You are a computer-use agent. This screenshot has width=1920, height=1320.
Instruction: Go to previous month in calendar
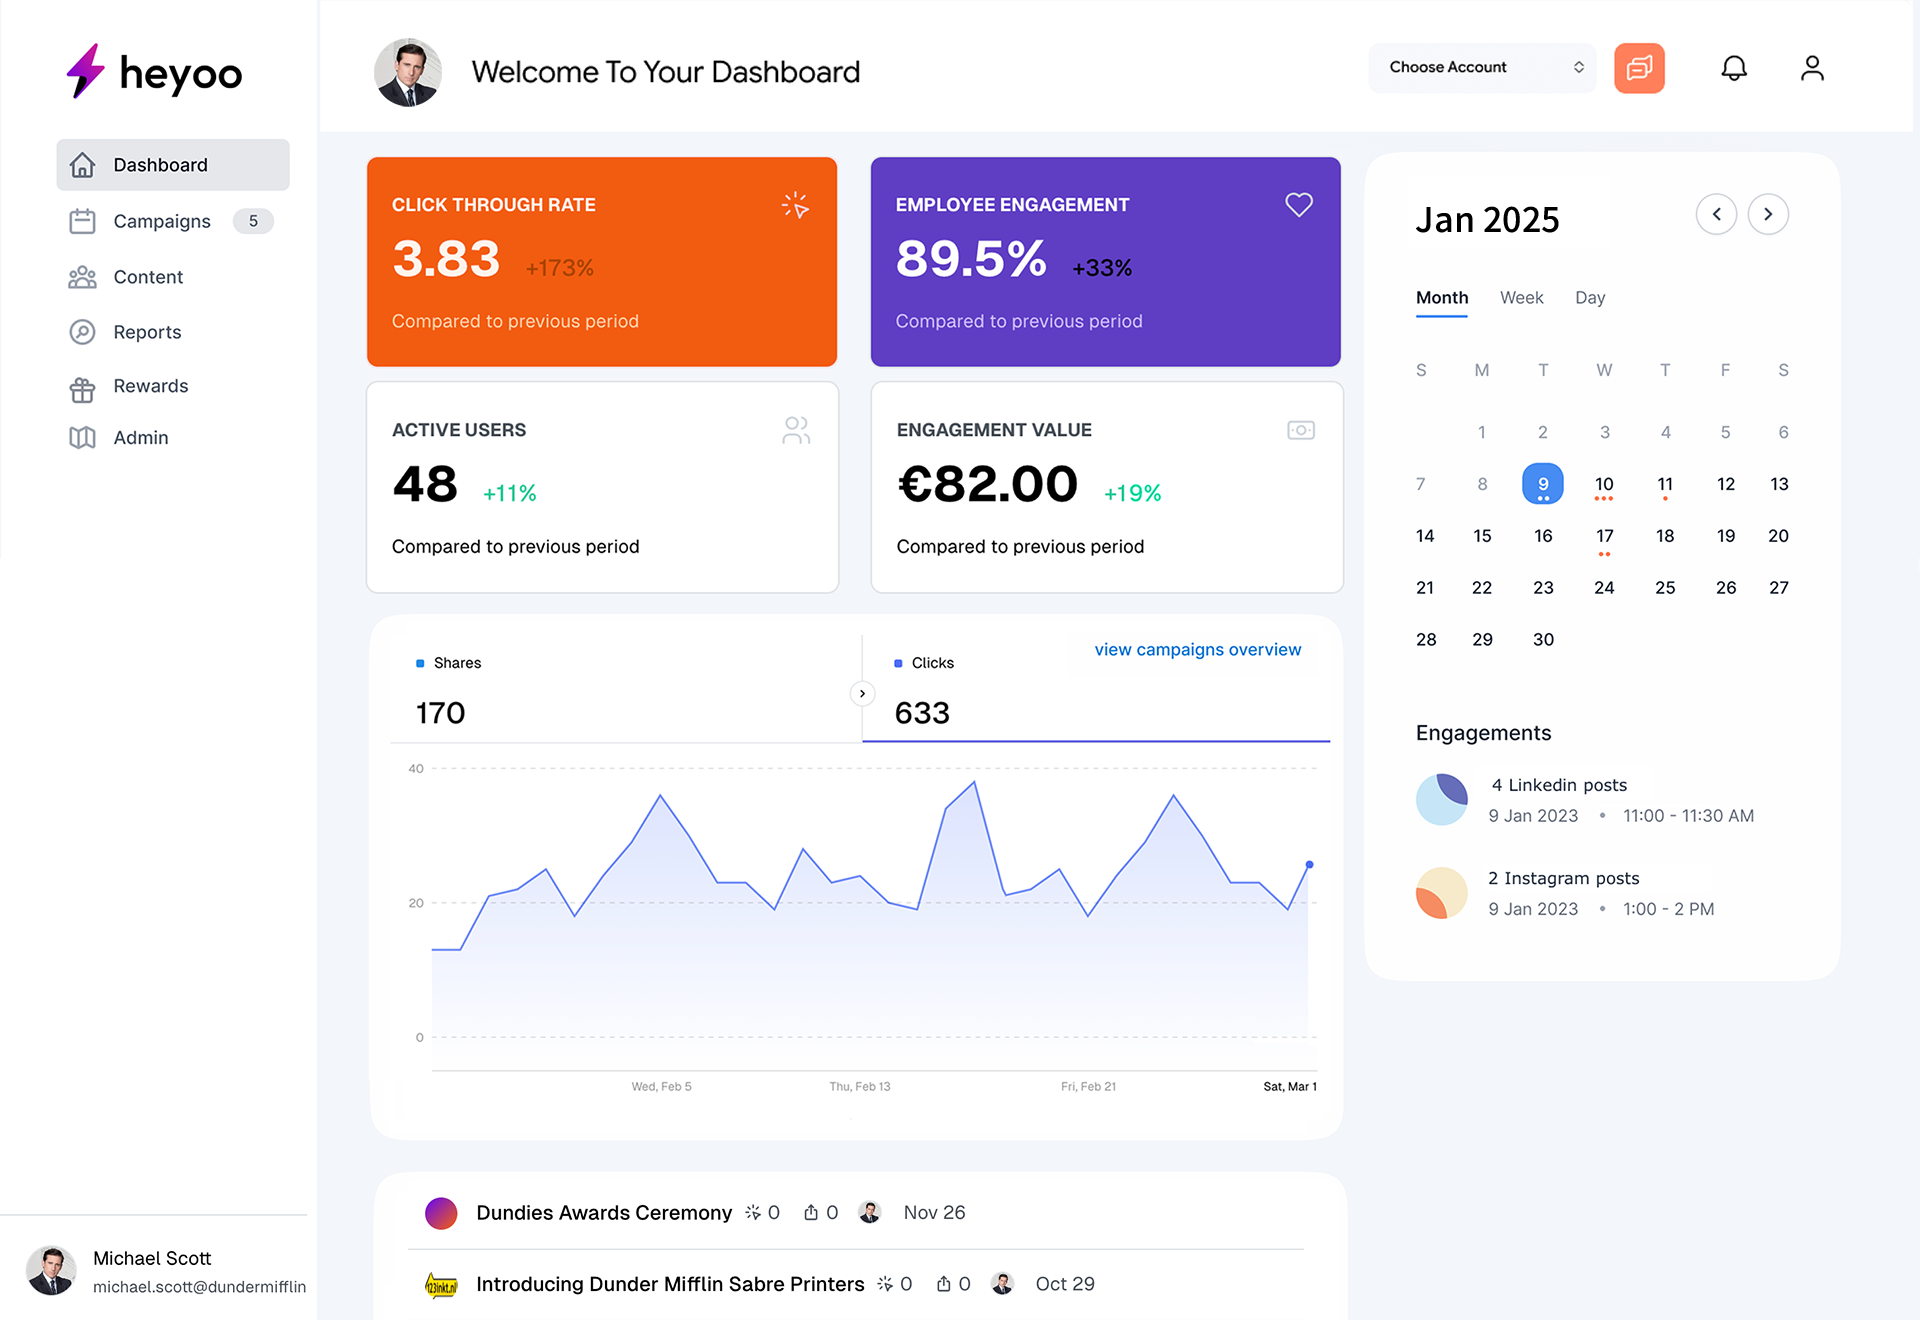click(x=1716, y=214)
